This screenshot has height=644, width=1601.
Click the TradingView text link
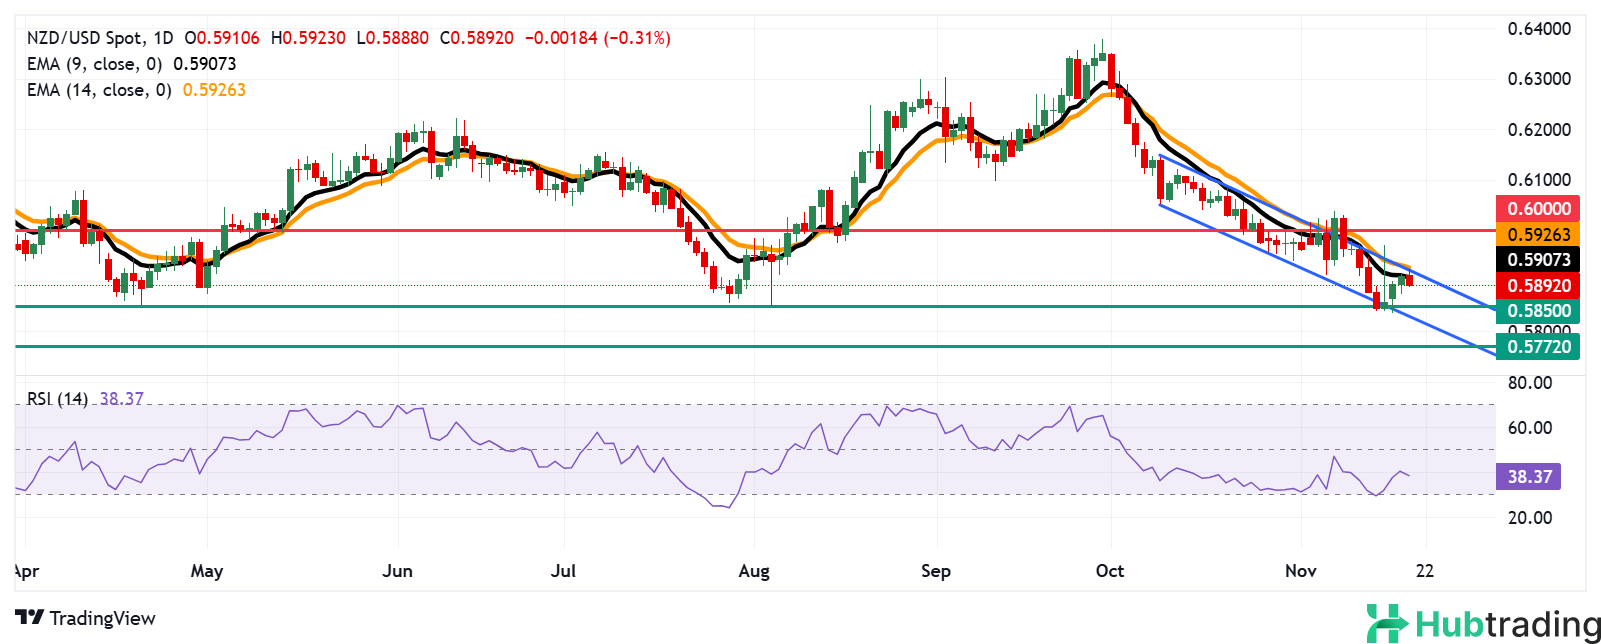pos(102,618)
